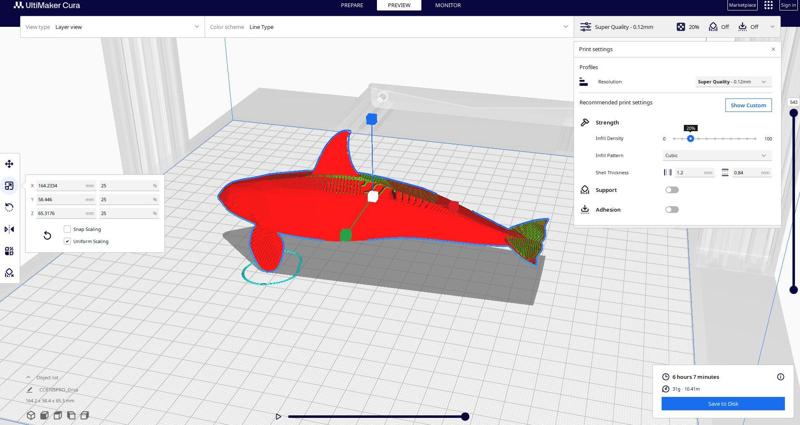Click the top/bottom thickness 0.84 mm field

coord(752,172)
